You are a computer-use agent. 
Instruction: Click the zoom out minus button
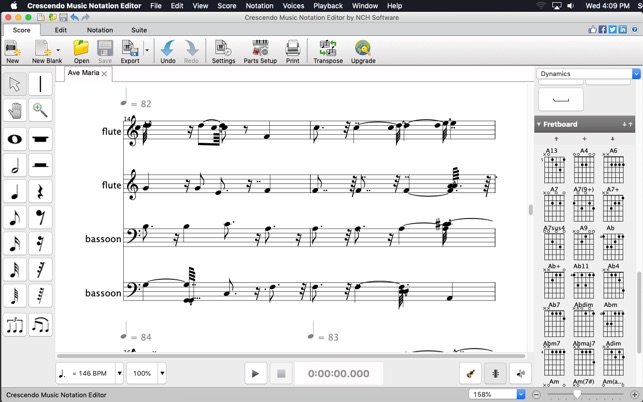point(536,395)
